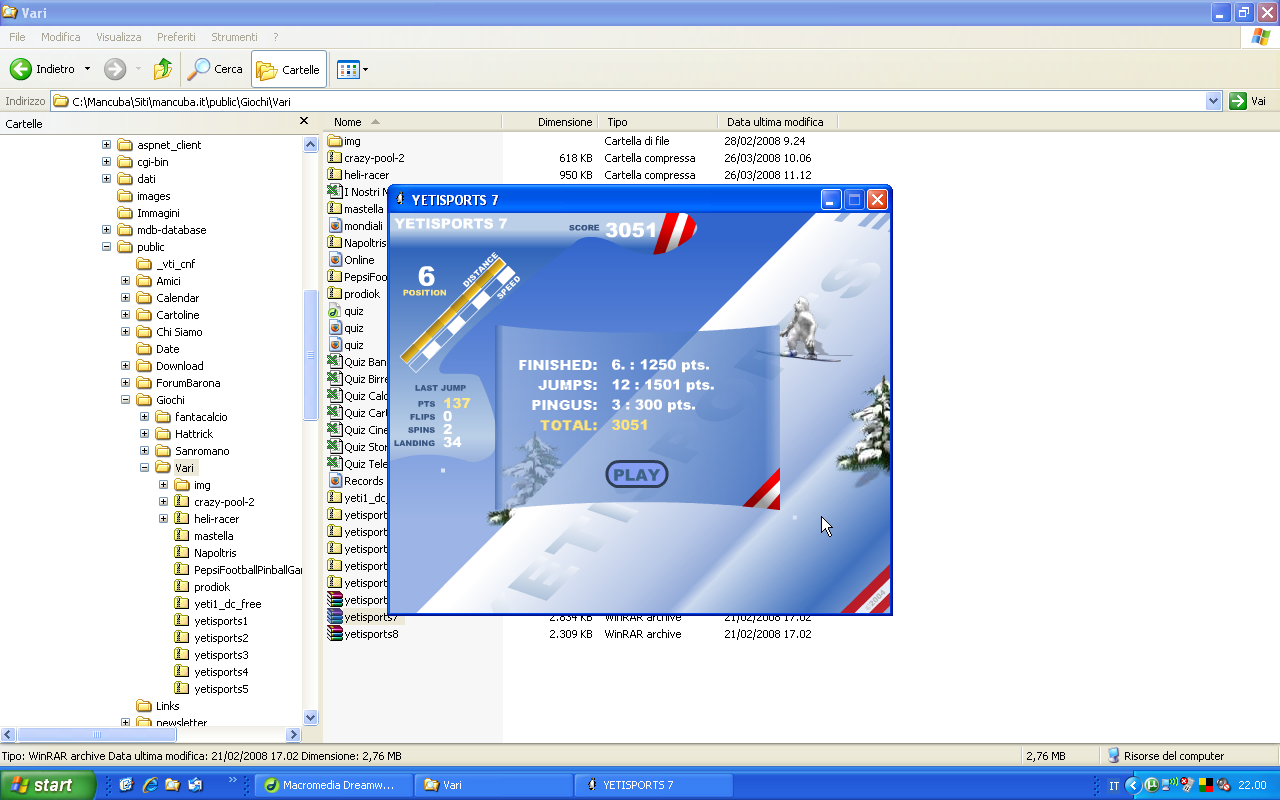This screenshot has height=800, width=1280.
Task: Collapse the Vari tree node
Action: click(x=145, y=468)
